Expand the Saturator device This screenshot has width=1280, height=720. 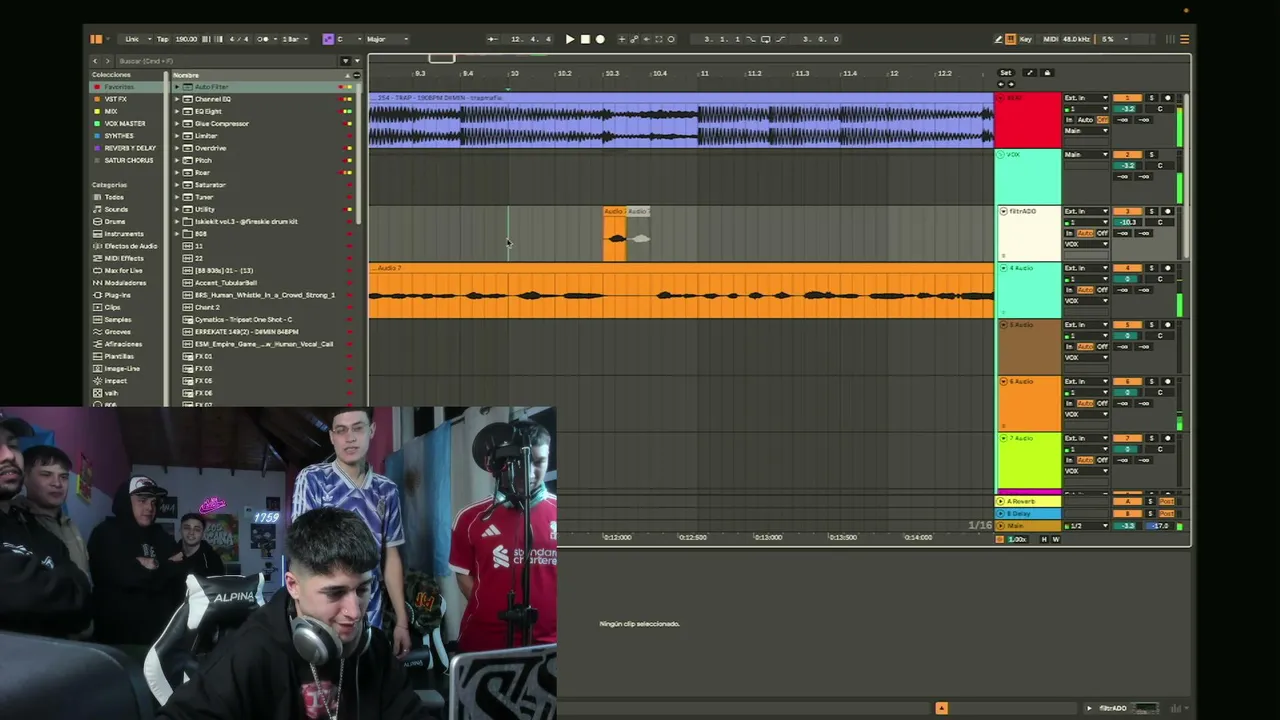(177, 185)
